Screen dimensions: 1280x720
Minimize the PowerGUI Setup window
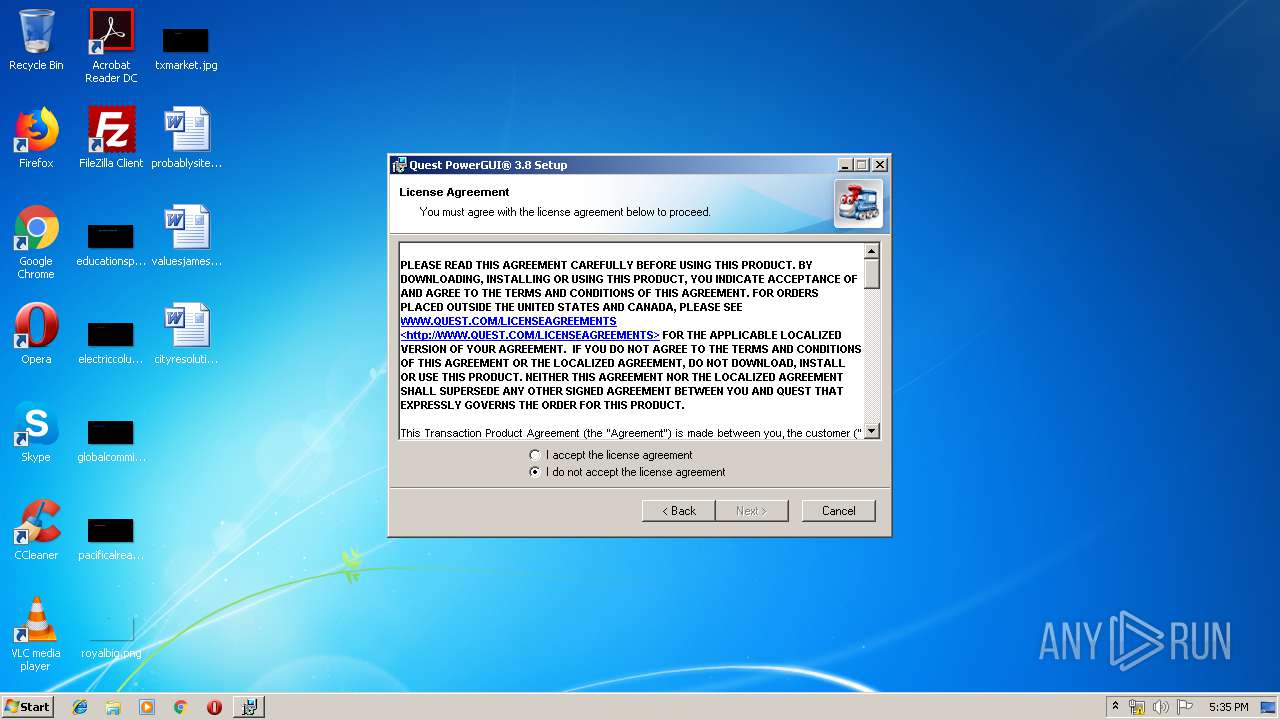click(845, 165)
